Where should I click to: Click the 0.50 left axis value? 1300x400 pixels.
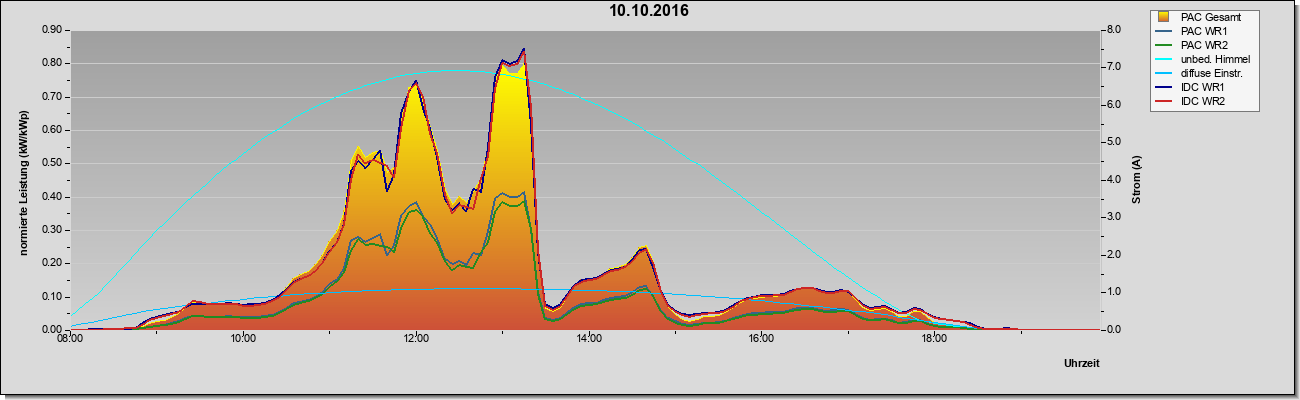pos(53,163)
